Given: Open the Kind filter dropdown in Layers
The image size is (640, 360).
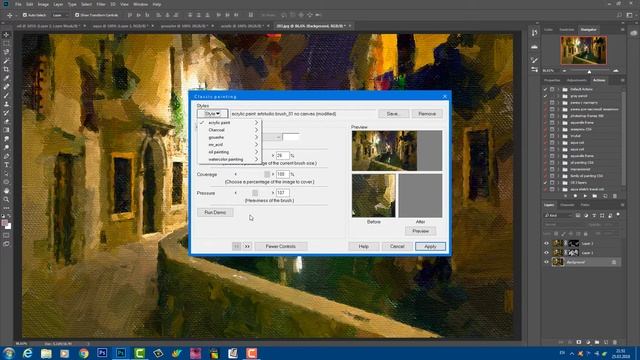Looking at the screenshot, I should pyautogui.click(x=558, y=215).
